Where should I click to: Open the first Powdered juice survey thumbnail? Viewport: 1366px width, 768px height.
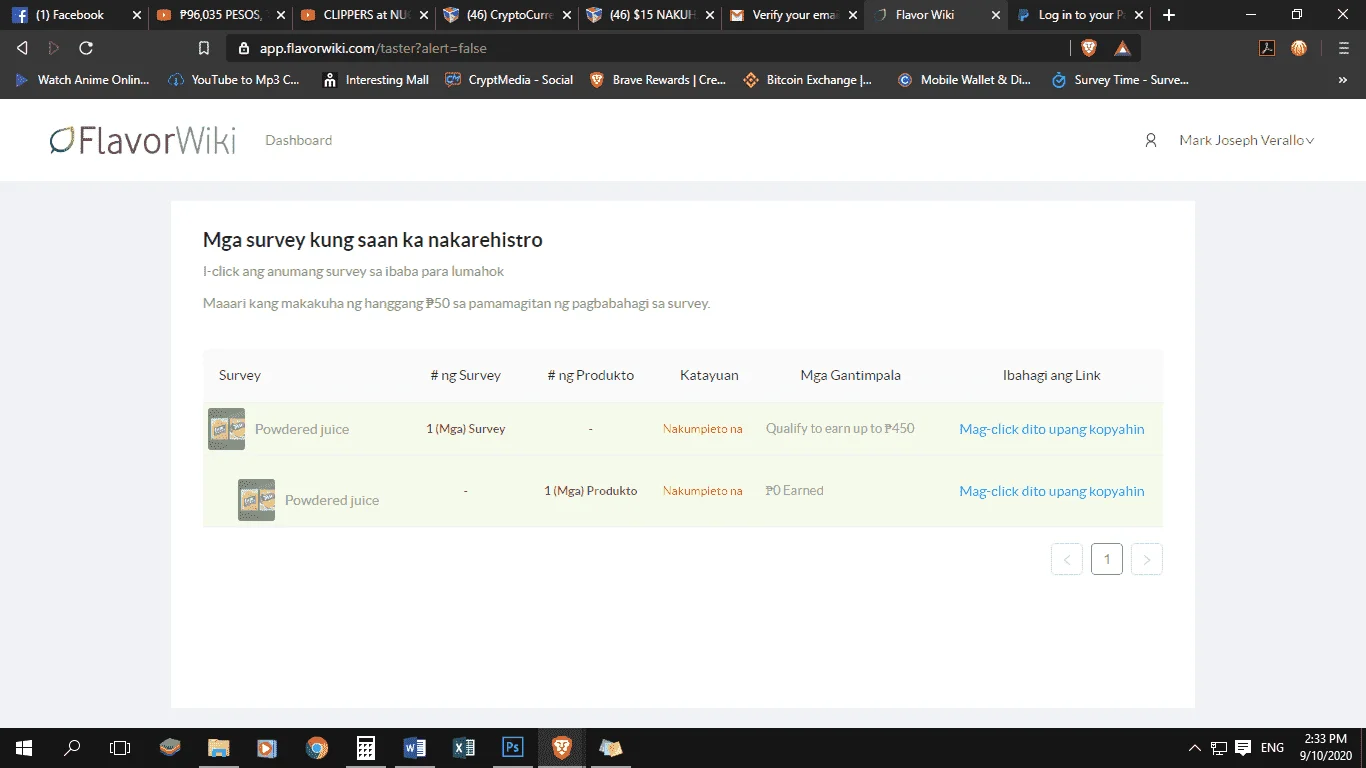point(226,429)
